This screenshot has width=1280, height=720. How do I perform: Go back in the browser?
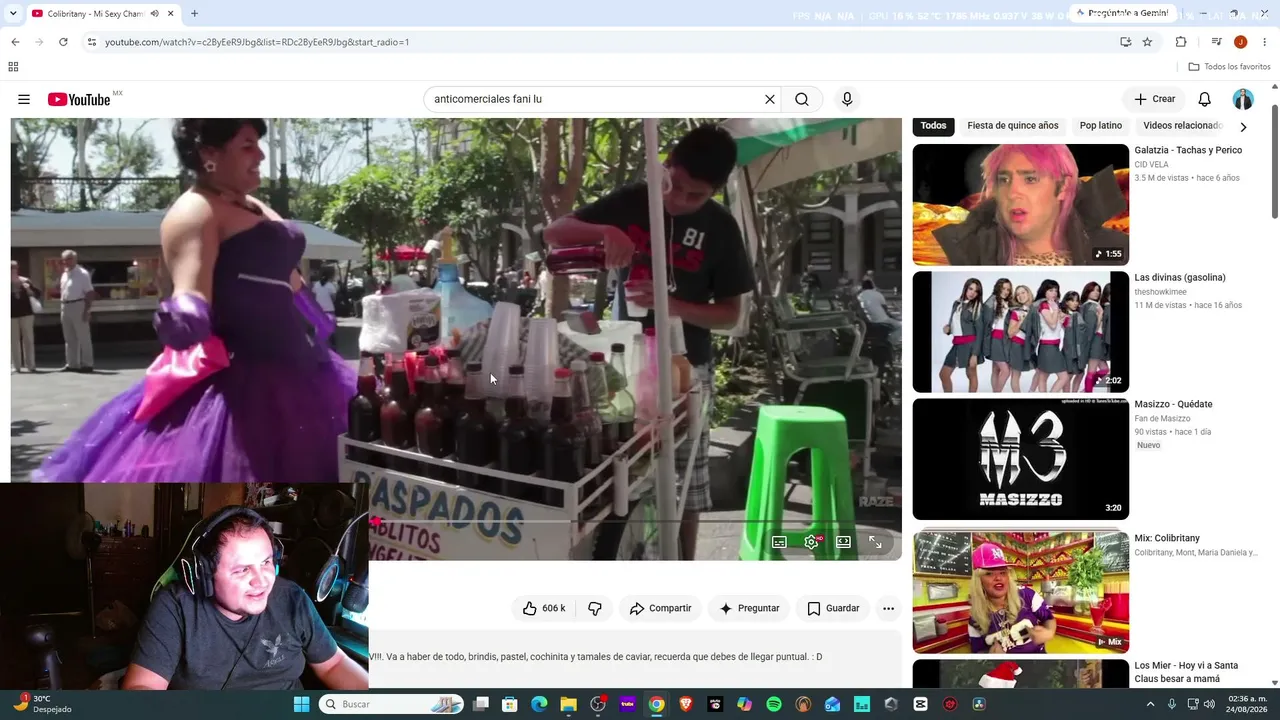pos(15,42)
